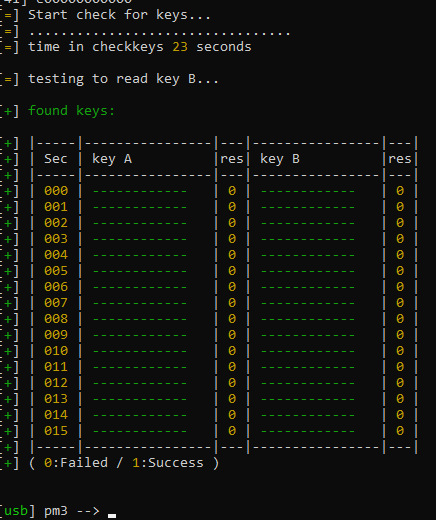Click sector number 007
This screenshot has width=436, height=520.
click(x=56, y=303)
